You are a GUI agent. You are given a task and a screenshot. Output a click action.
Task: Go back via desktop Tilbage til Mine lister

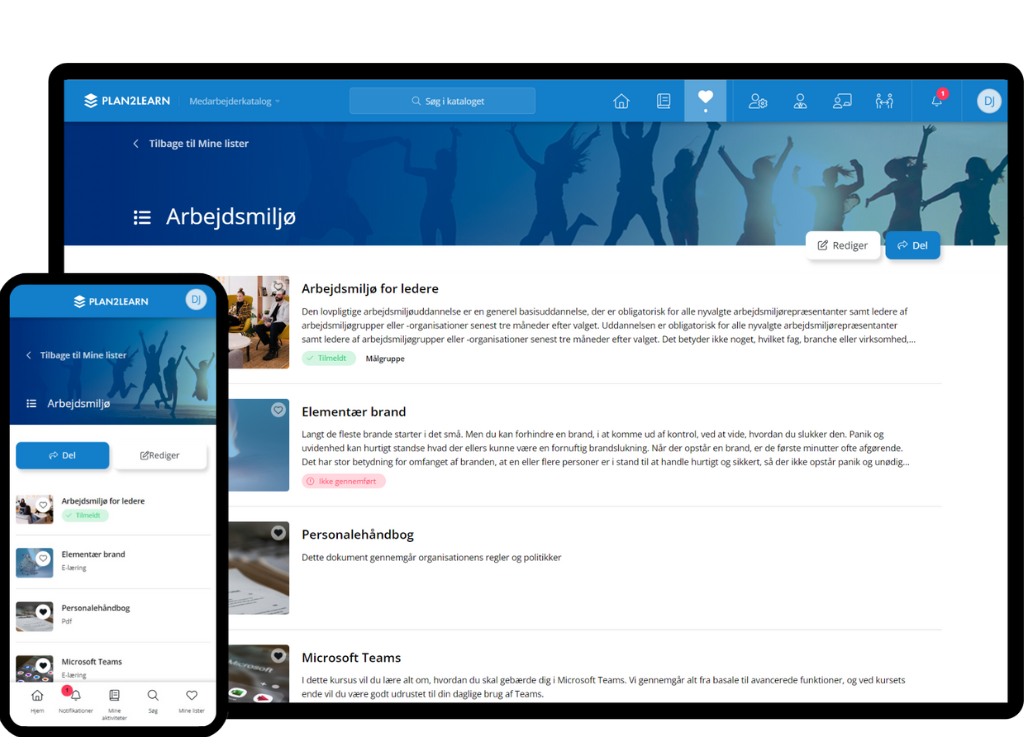(x=191, y=144)
